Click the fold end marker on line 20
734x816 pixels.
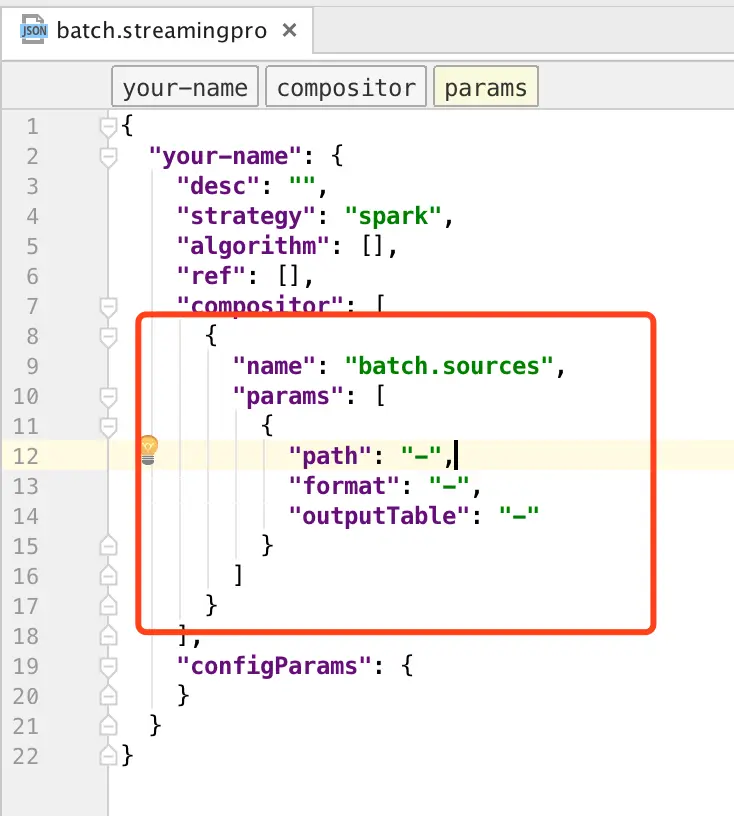point(108,696)
